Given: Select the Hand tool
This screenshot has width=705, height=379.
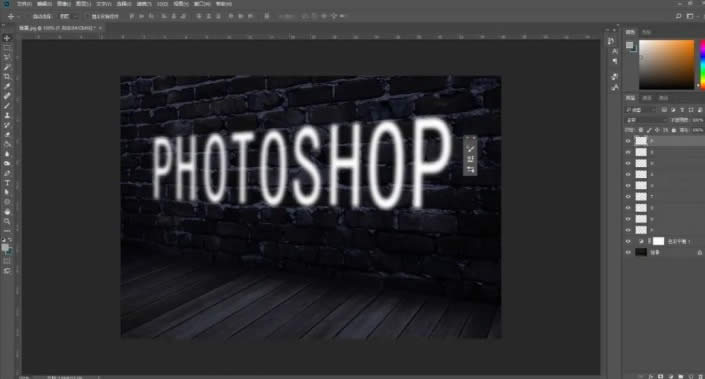Looking at the screenshot, I should pos(7,212).
